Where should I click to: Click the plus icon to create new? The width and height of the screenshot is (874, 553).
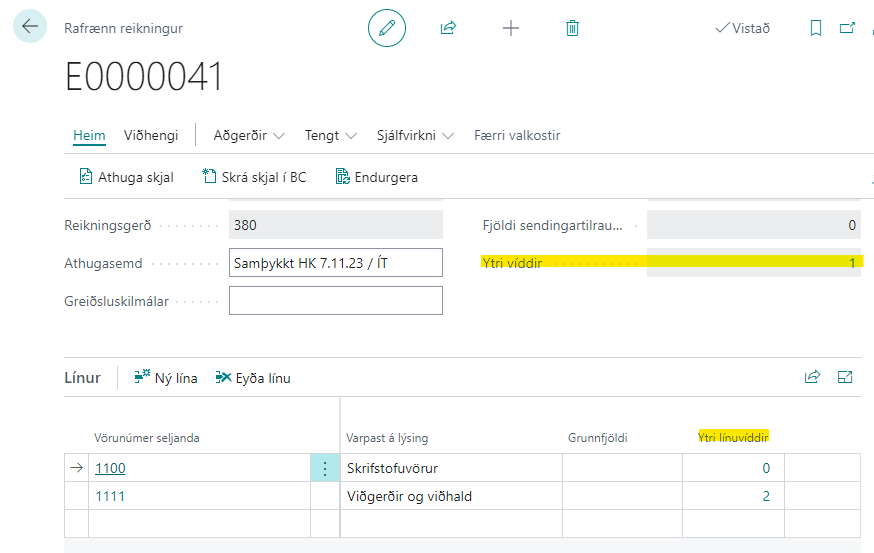[x=511, y=28]
